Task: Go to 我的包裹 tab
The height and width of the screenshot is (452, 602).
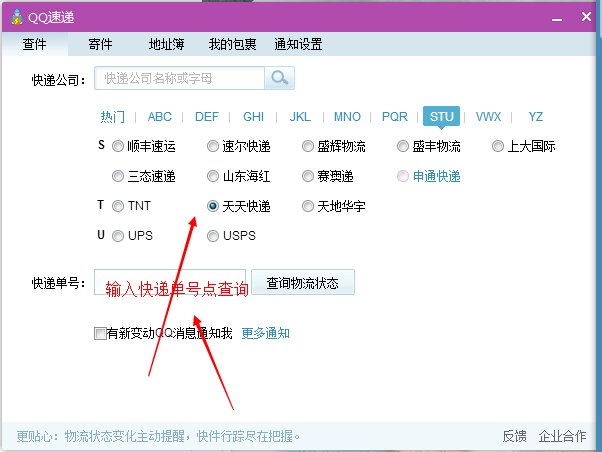Action: pyautogui.click(x=233, y=44)
